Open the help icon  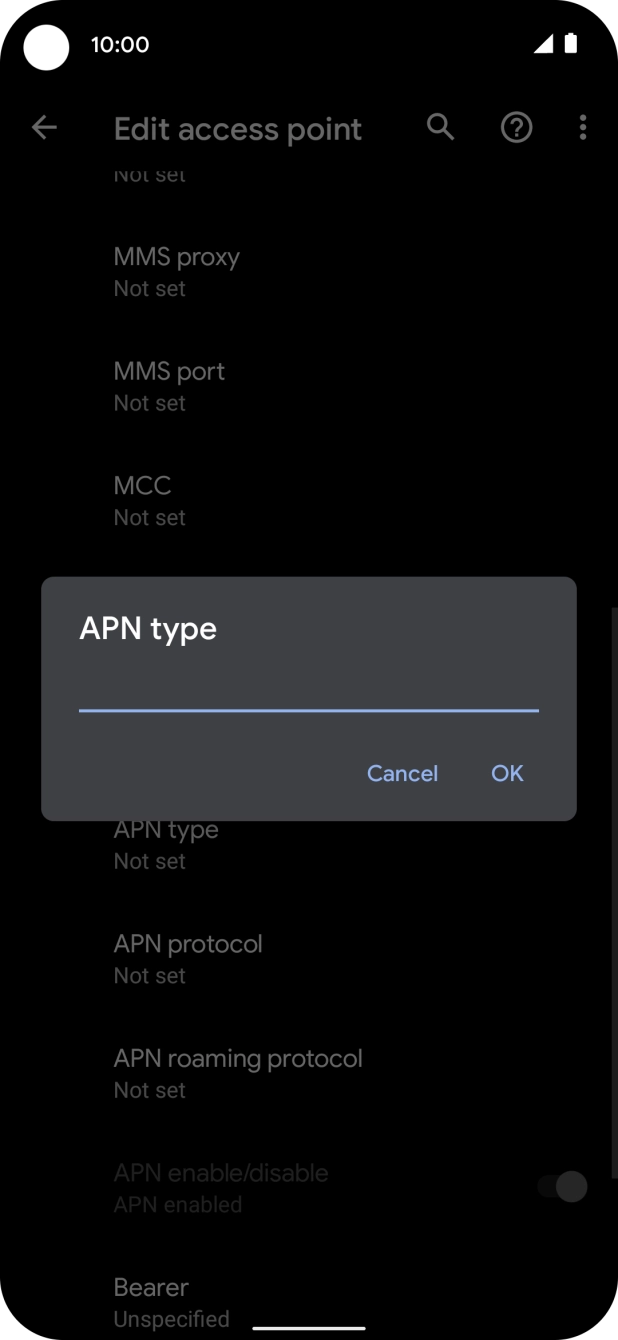pos(516,127)
